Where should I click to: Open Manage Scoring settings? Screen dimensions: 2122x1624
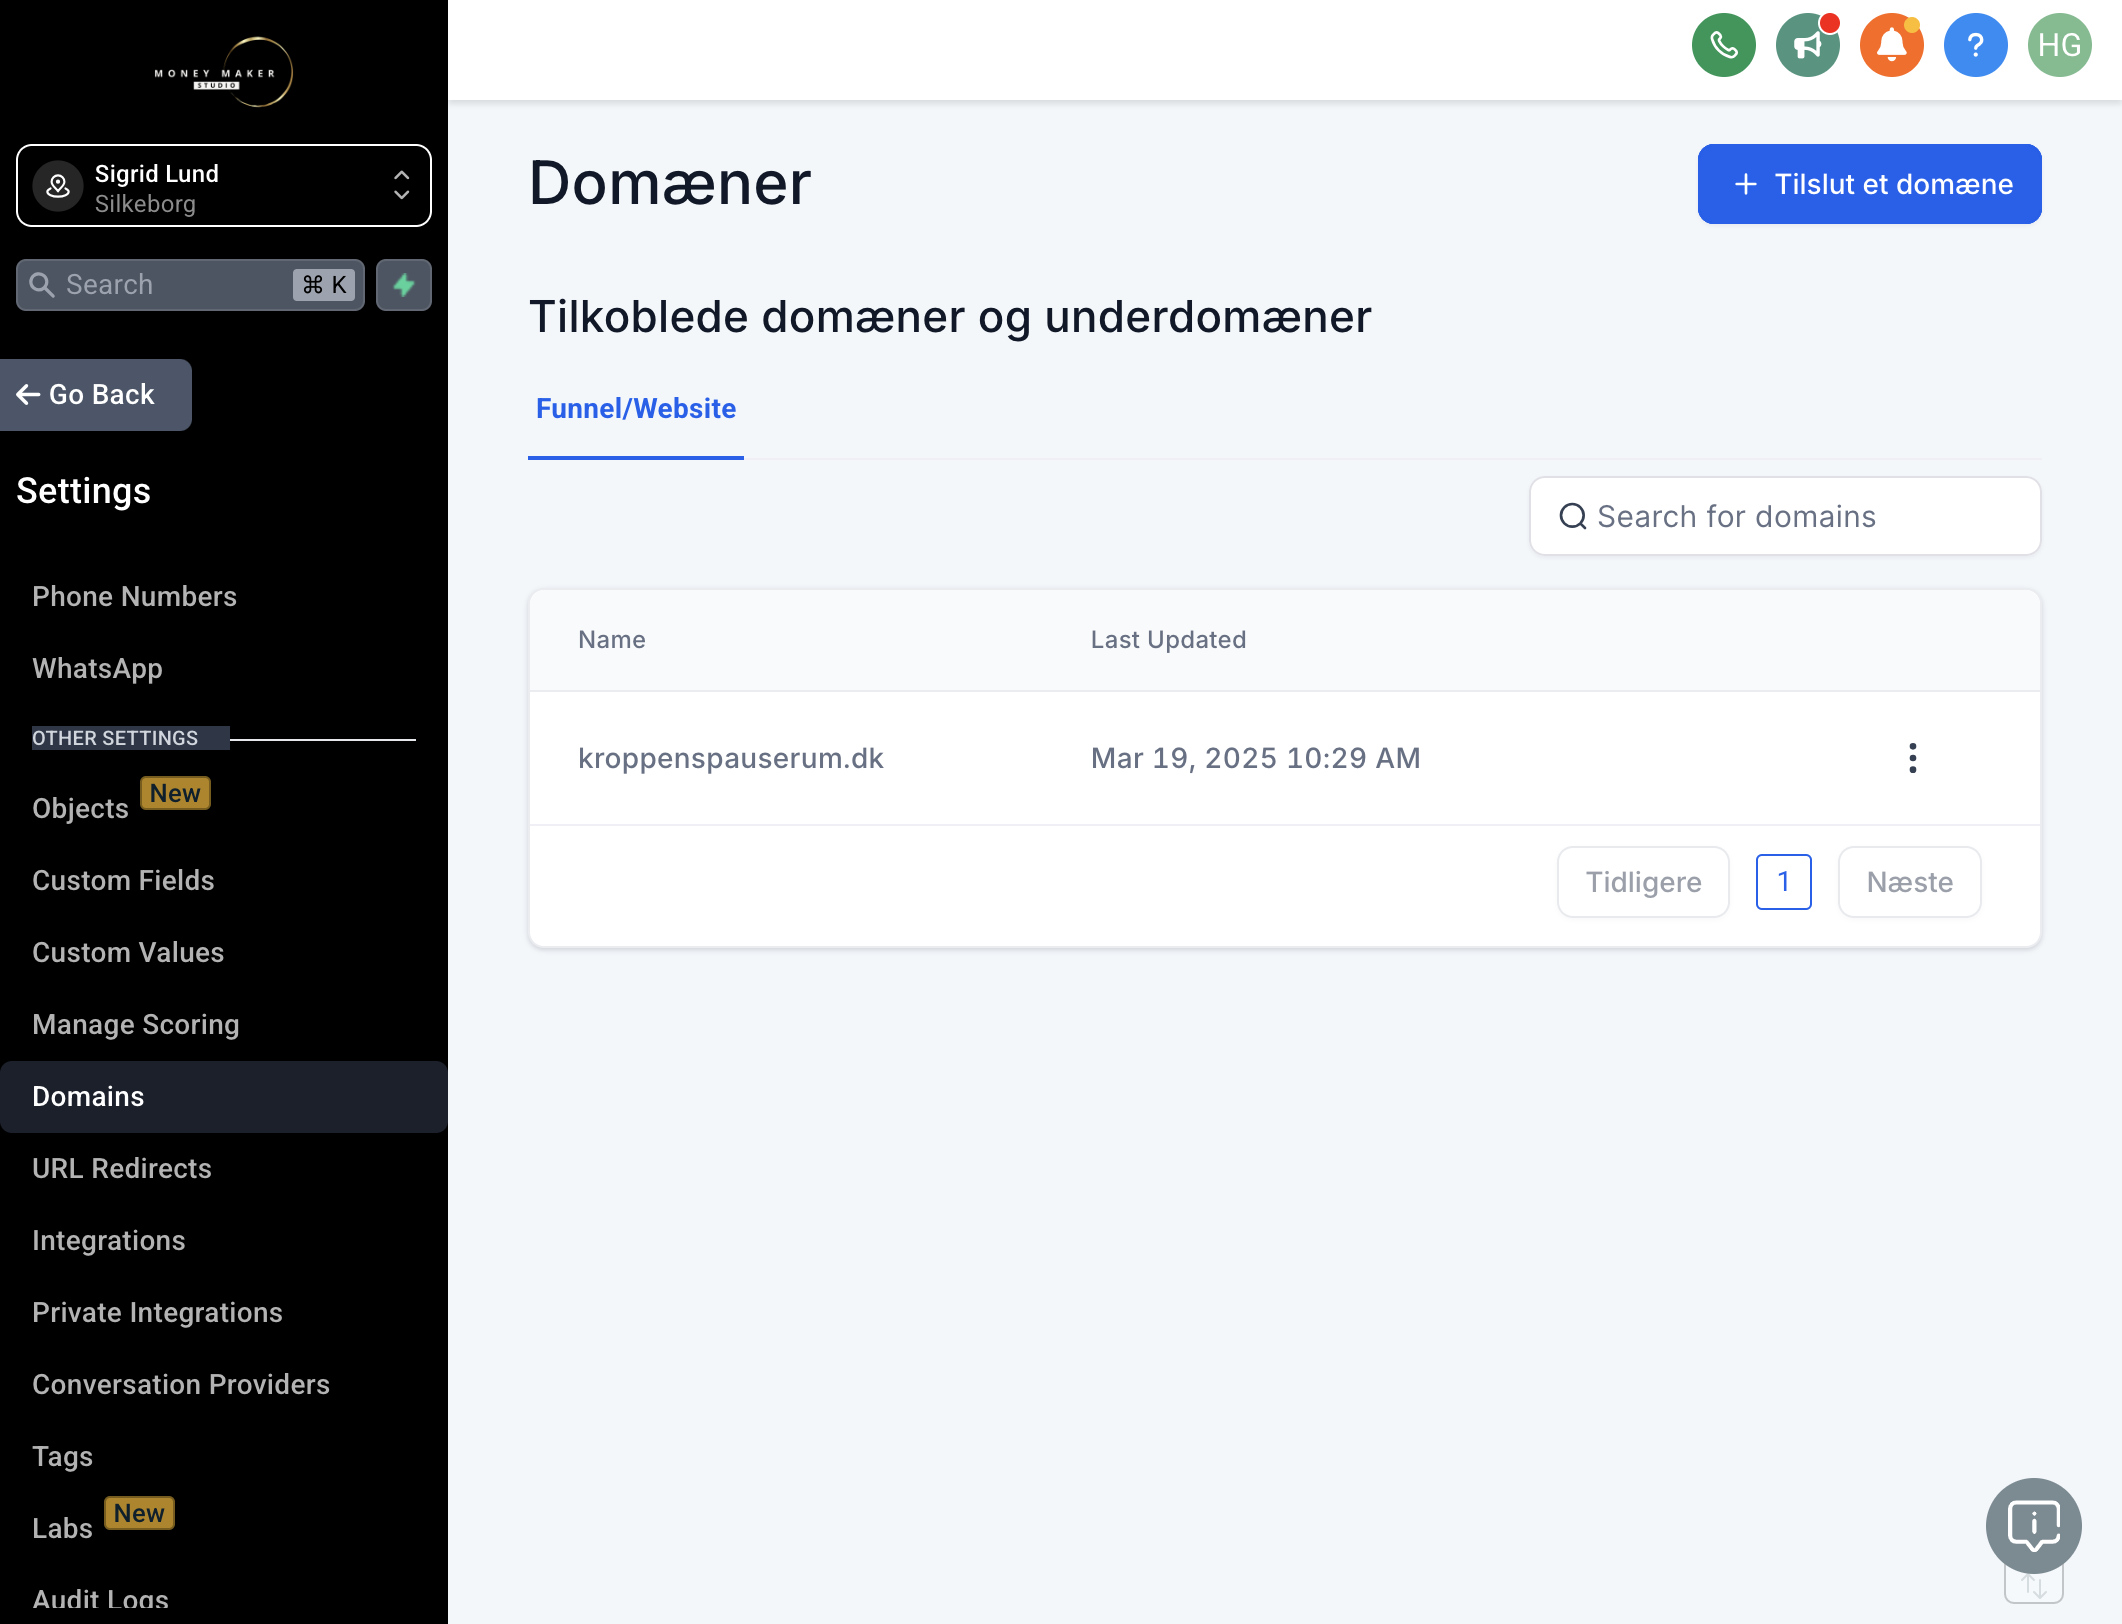point(136,1025)
